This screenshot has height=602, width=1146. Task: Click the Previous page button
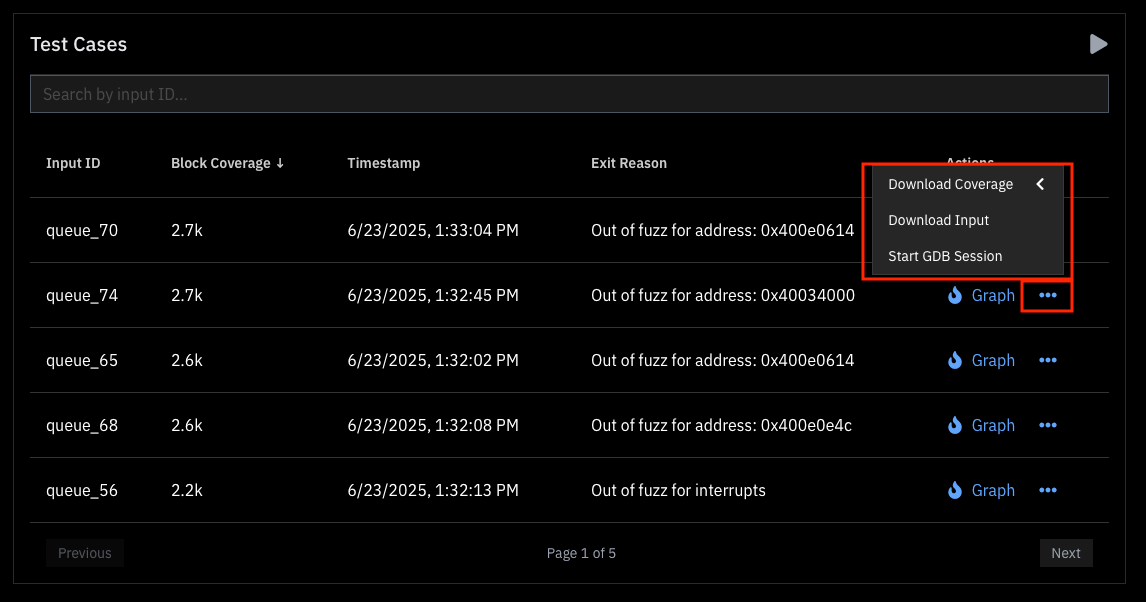click(x=85, y=553)
